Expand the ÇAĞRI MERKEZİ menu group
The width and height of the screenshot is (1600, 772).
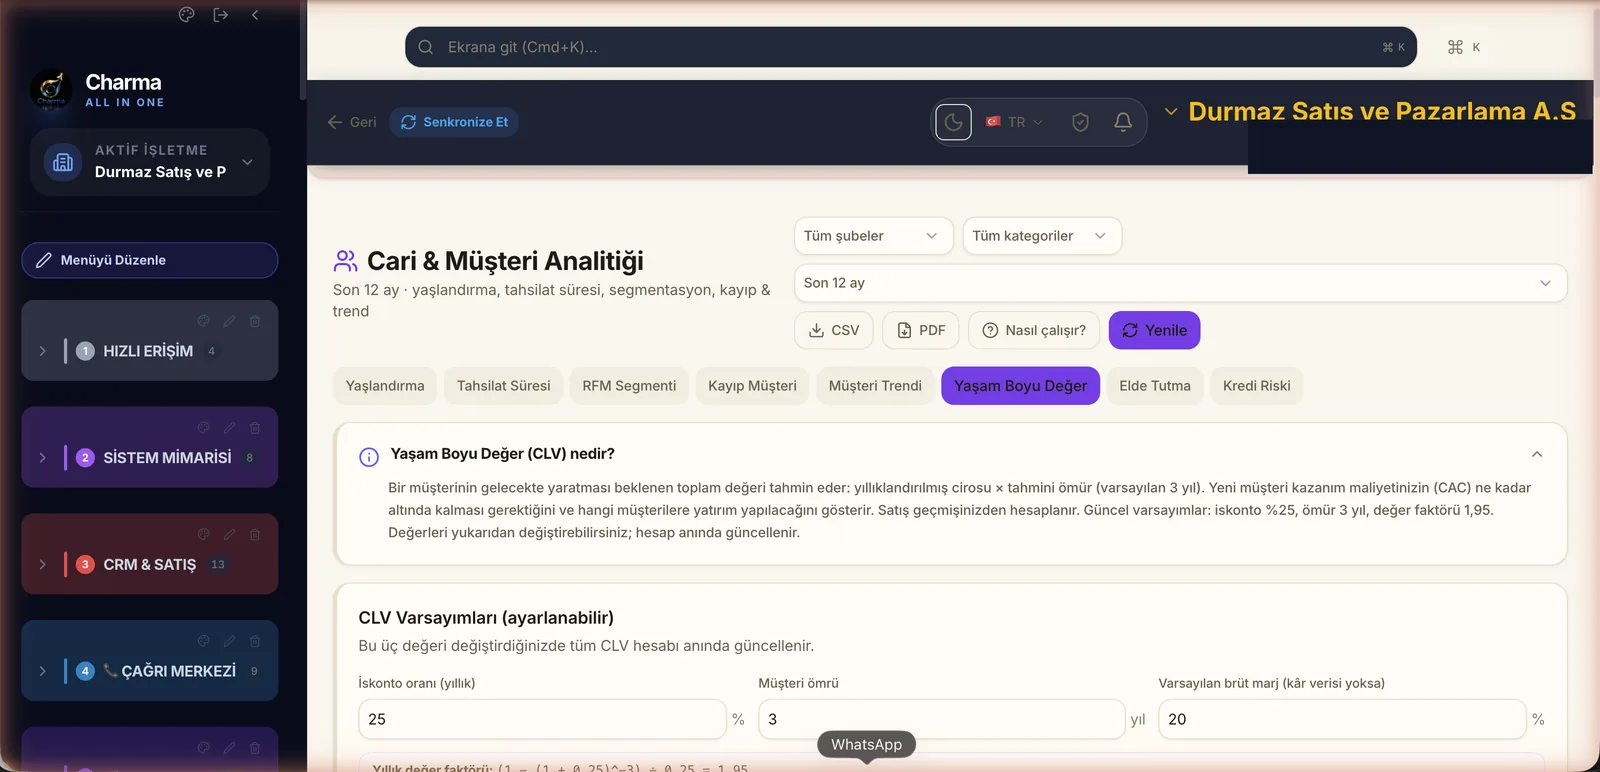pyautogui.click(x=42, y=671)
